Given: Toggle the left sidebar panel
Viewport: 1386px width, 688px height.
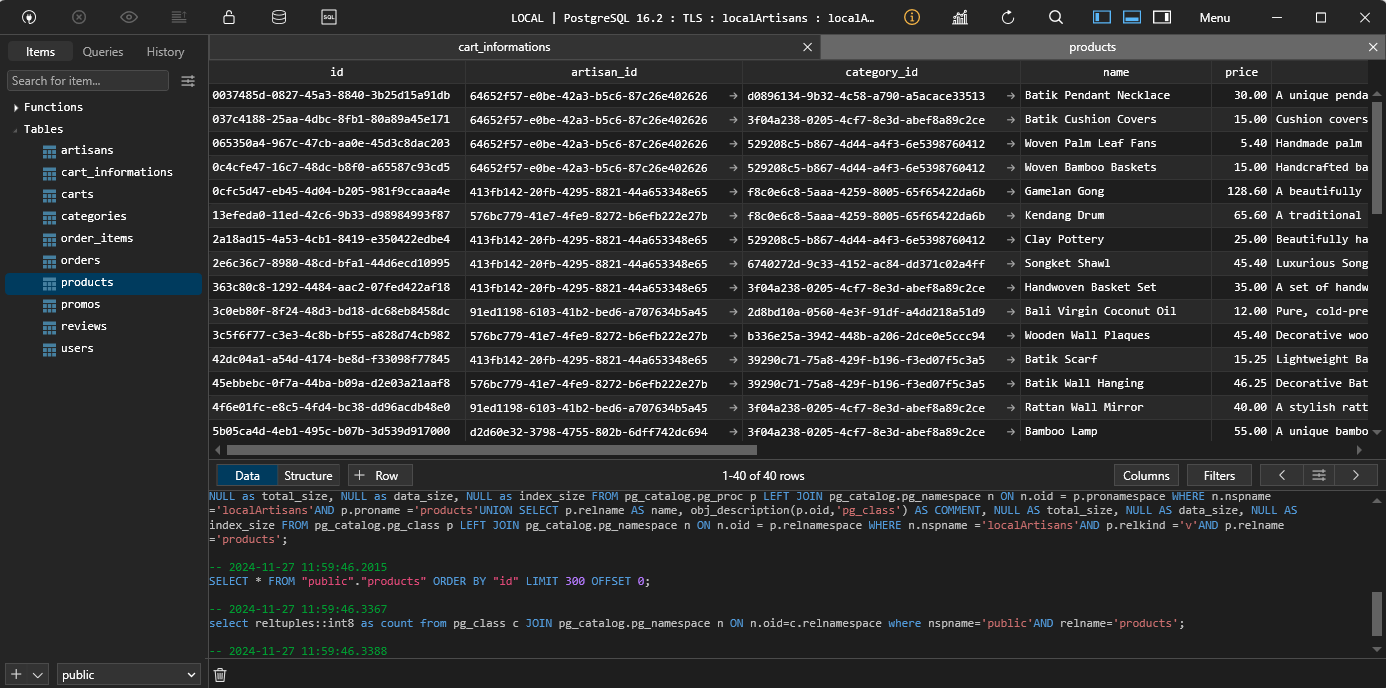Looking at the screenshot, I should 1102,17.
